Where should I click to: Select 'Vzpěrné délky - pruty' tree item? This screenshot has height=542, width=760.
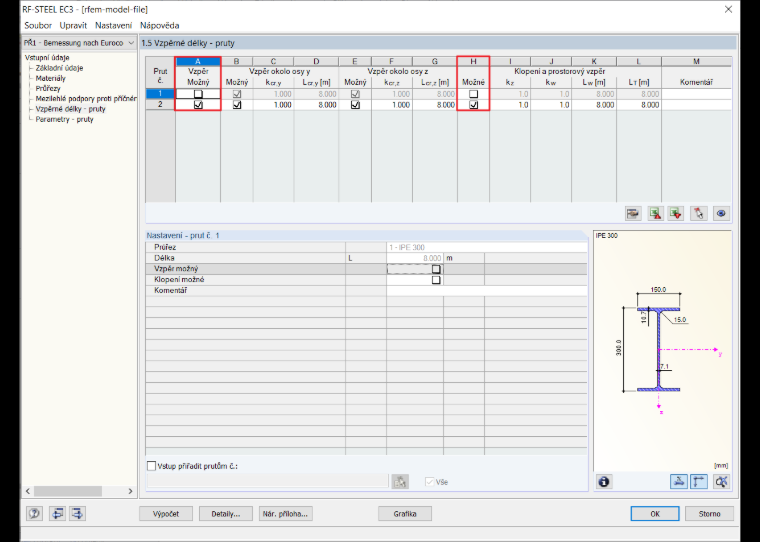[x=70, y=109]
